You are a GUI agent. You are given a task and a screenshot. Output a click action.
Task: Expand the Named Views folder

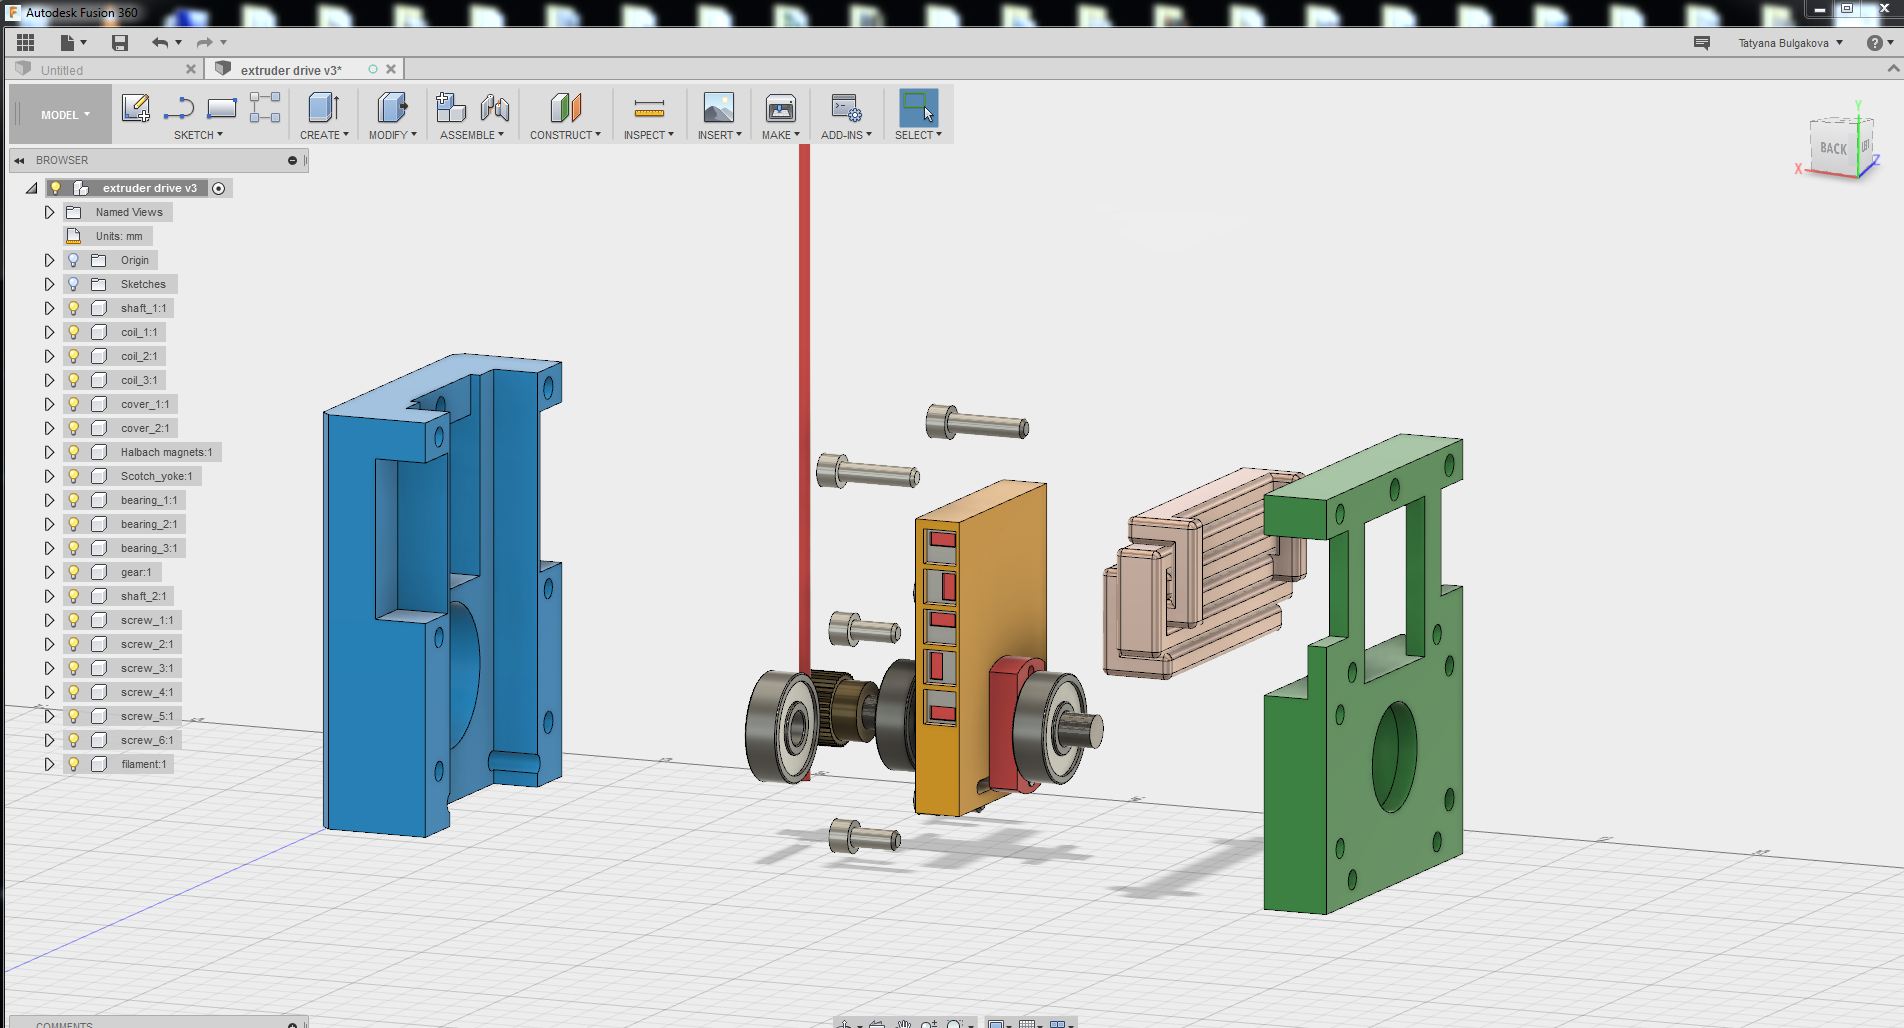pos(49,212)
